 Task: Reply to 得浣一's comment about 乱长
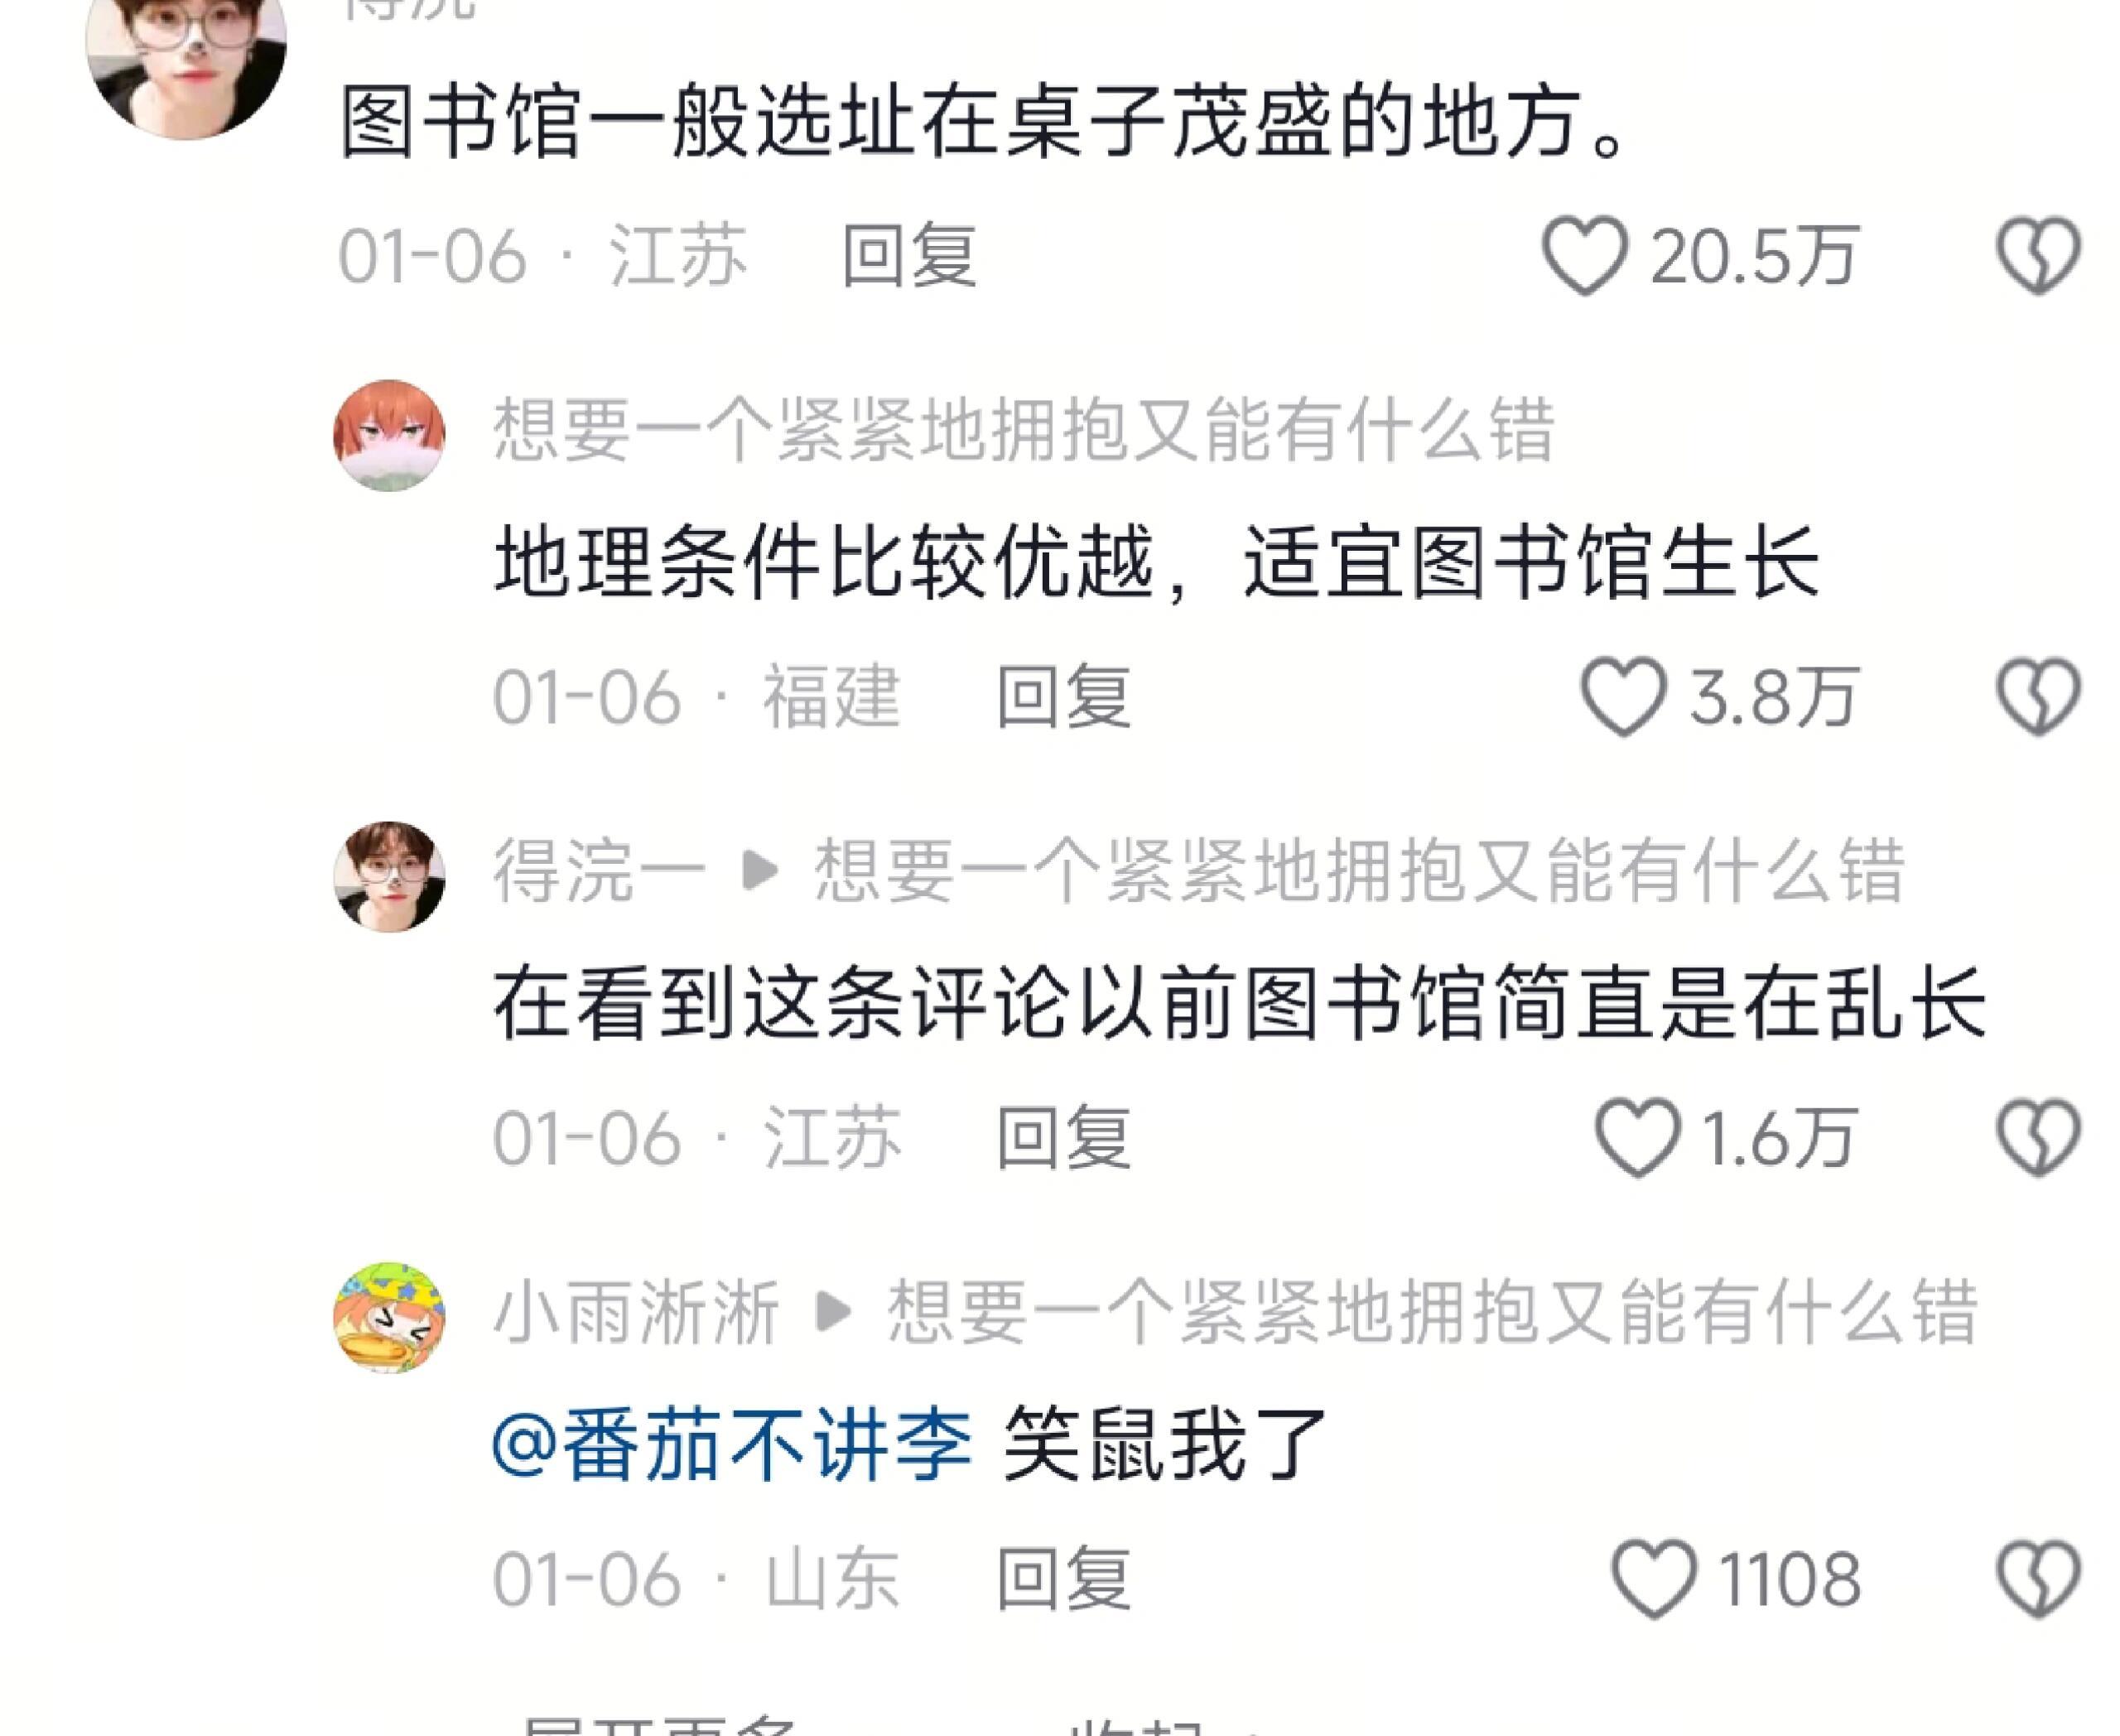coord(1064,1138)
